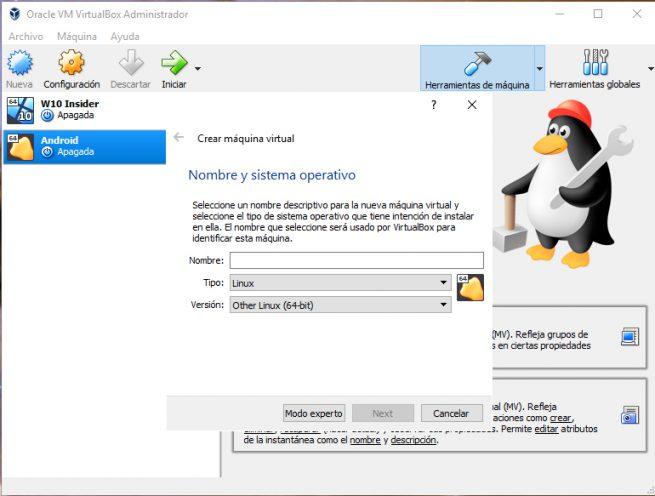The width and height of the screenshot is (655, 496).
Task: Minimize the VirtualBox window
Action: tap(559, 14)
